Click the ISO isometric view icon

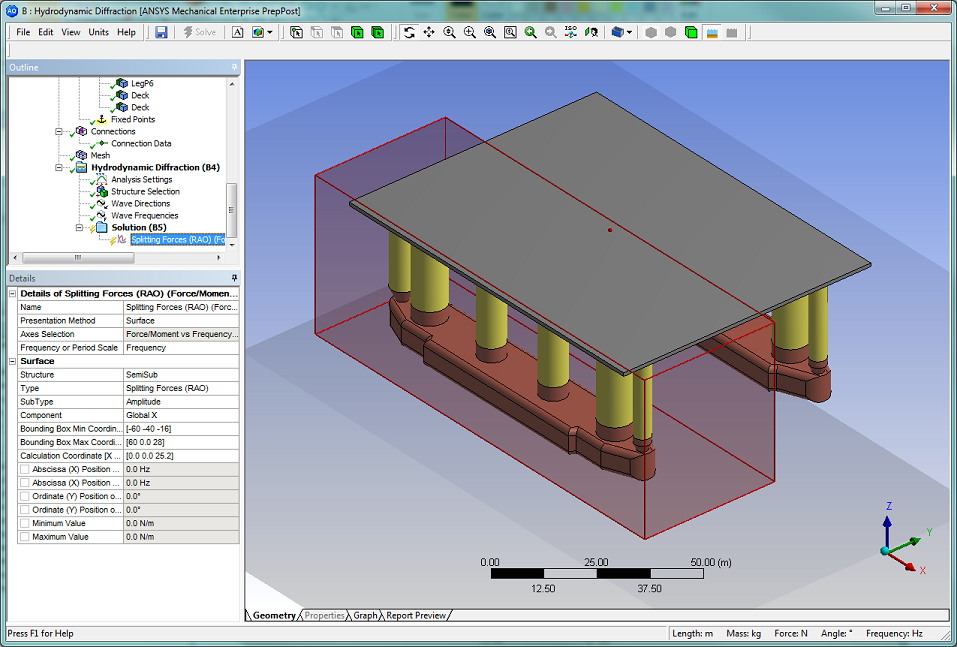[x=571, y=32]
